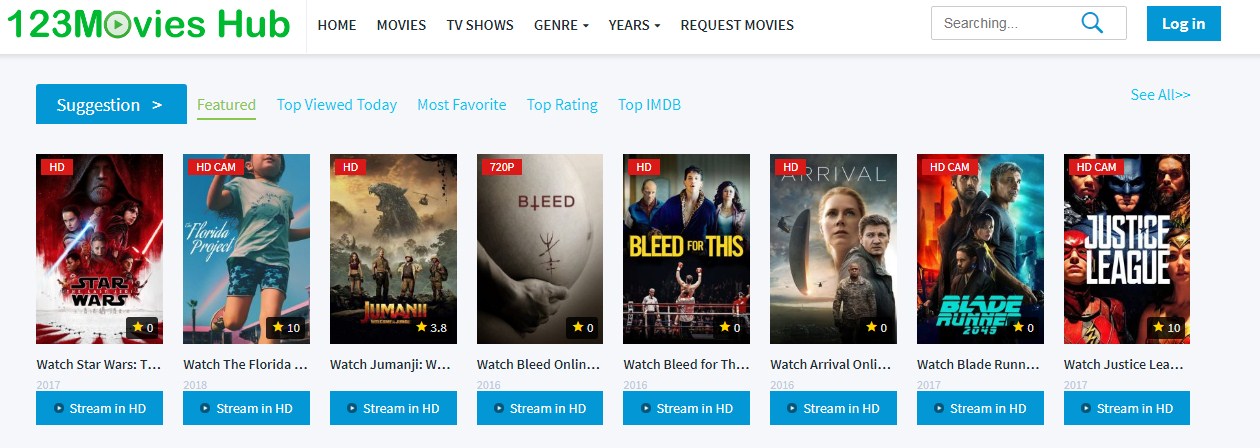
Task: Open TV SHOWS in the navigation
Action: pos(480,25)
